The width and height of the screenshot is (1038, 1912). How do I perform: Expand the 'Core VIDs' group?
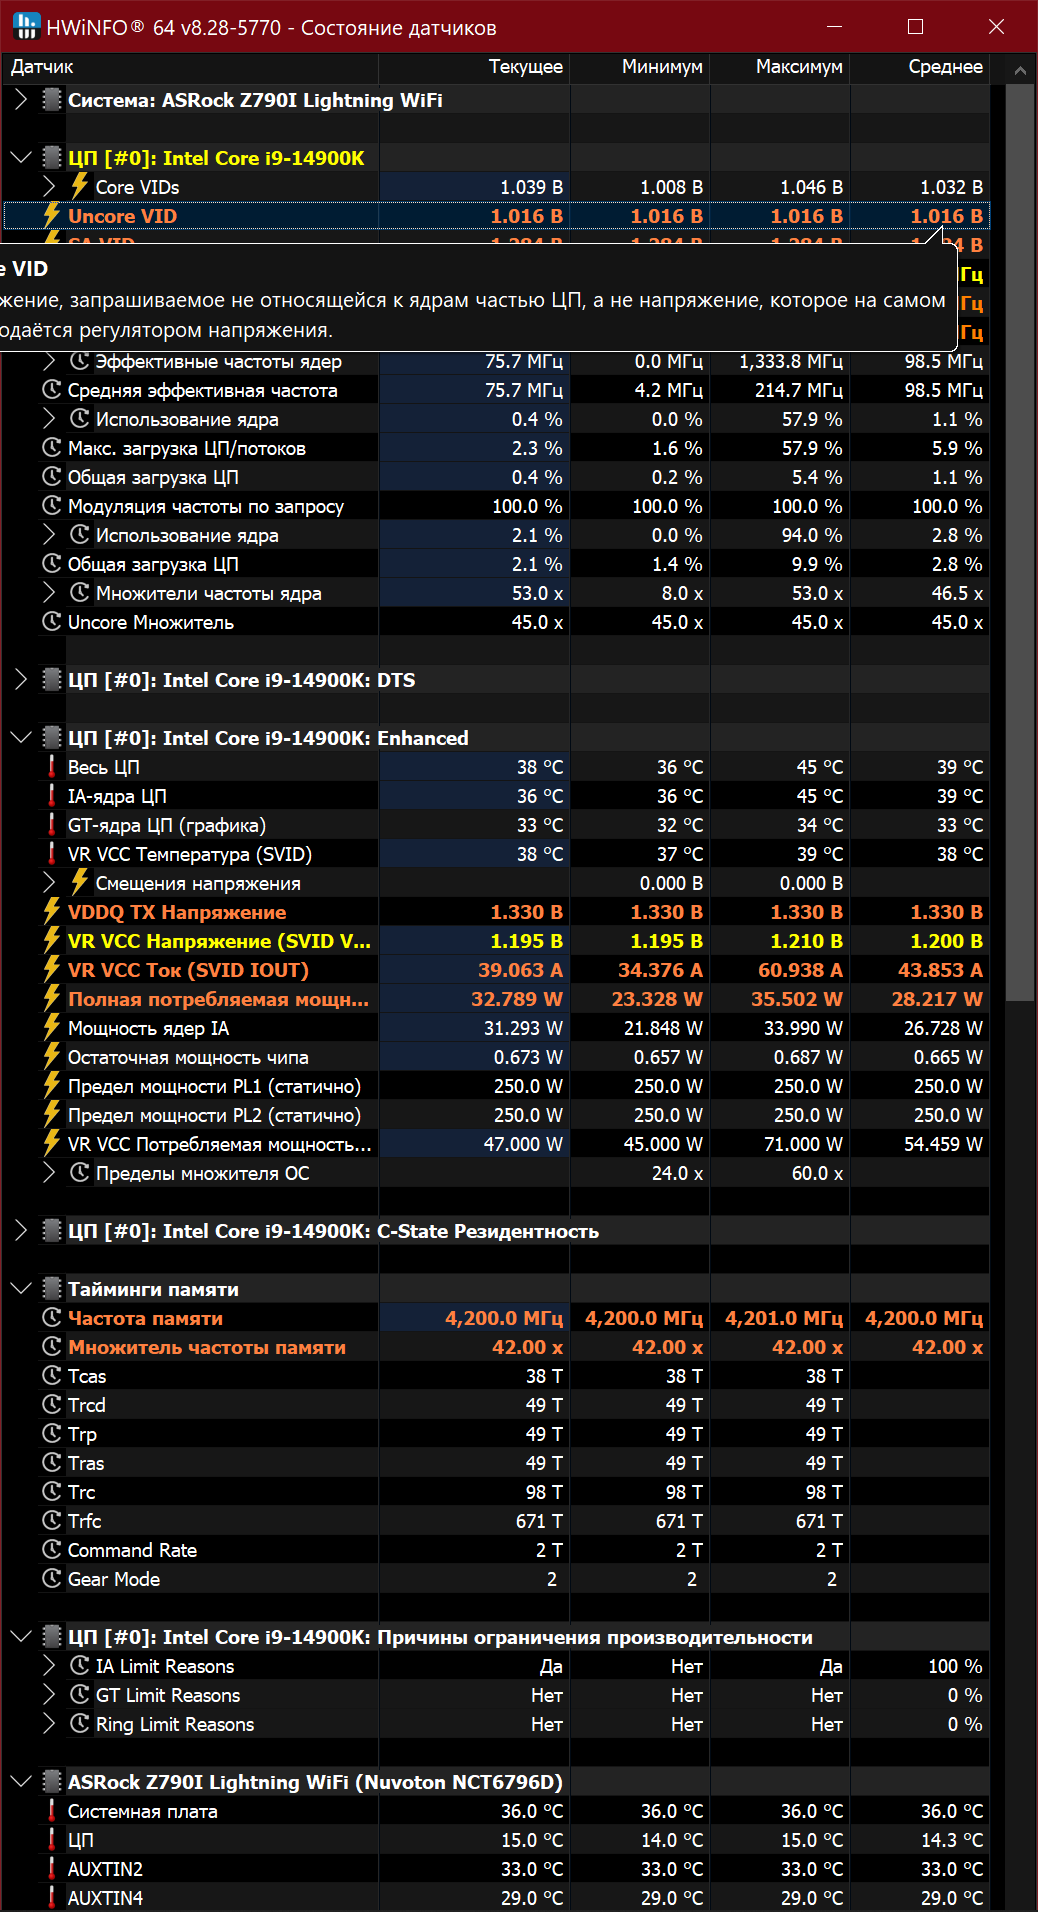[49, 187]
